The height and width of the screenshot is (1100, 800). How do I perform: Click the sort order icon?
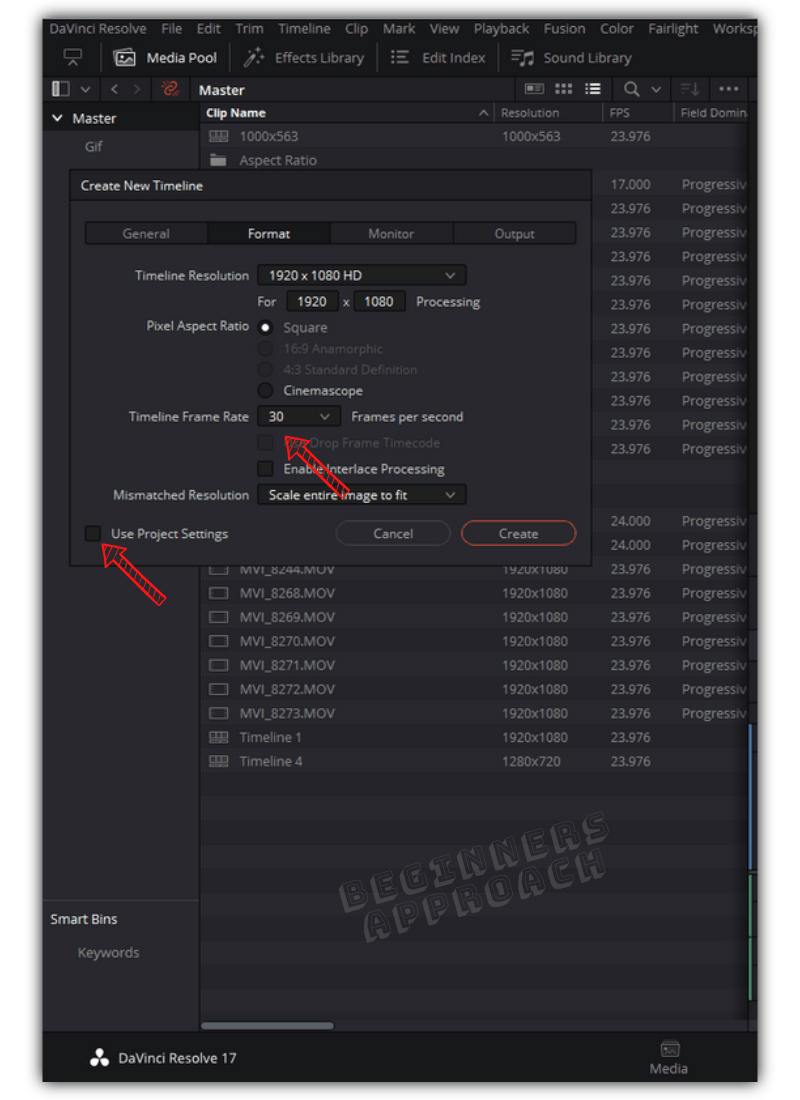(690, 89)
